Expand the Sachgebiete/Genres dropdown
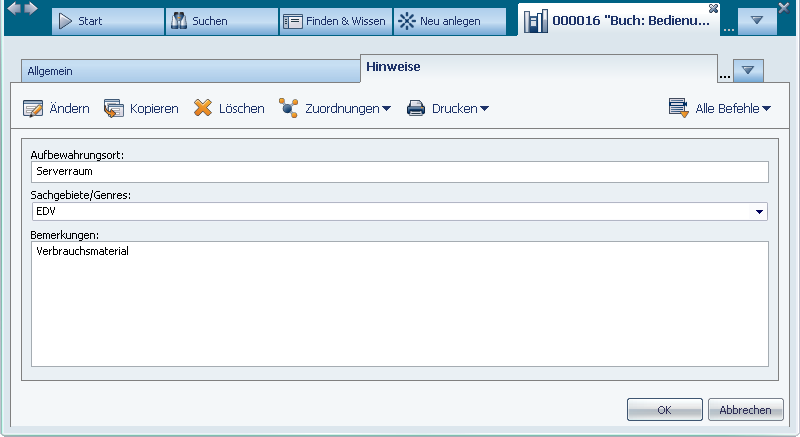Viewport: 800px width, 437px height. pos(759,212)
